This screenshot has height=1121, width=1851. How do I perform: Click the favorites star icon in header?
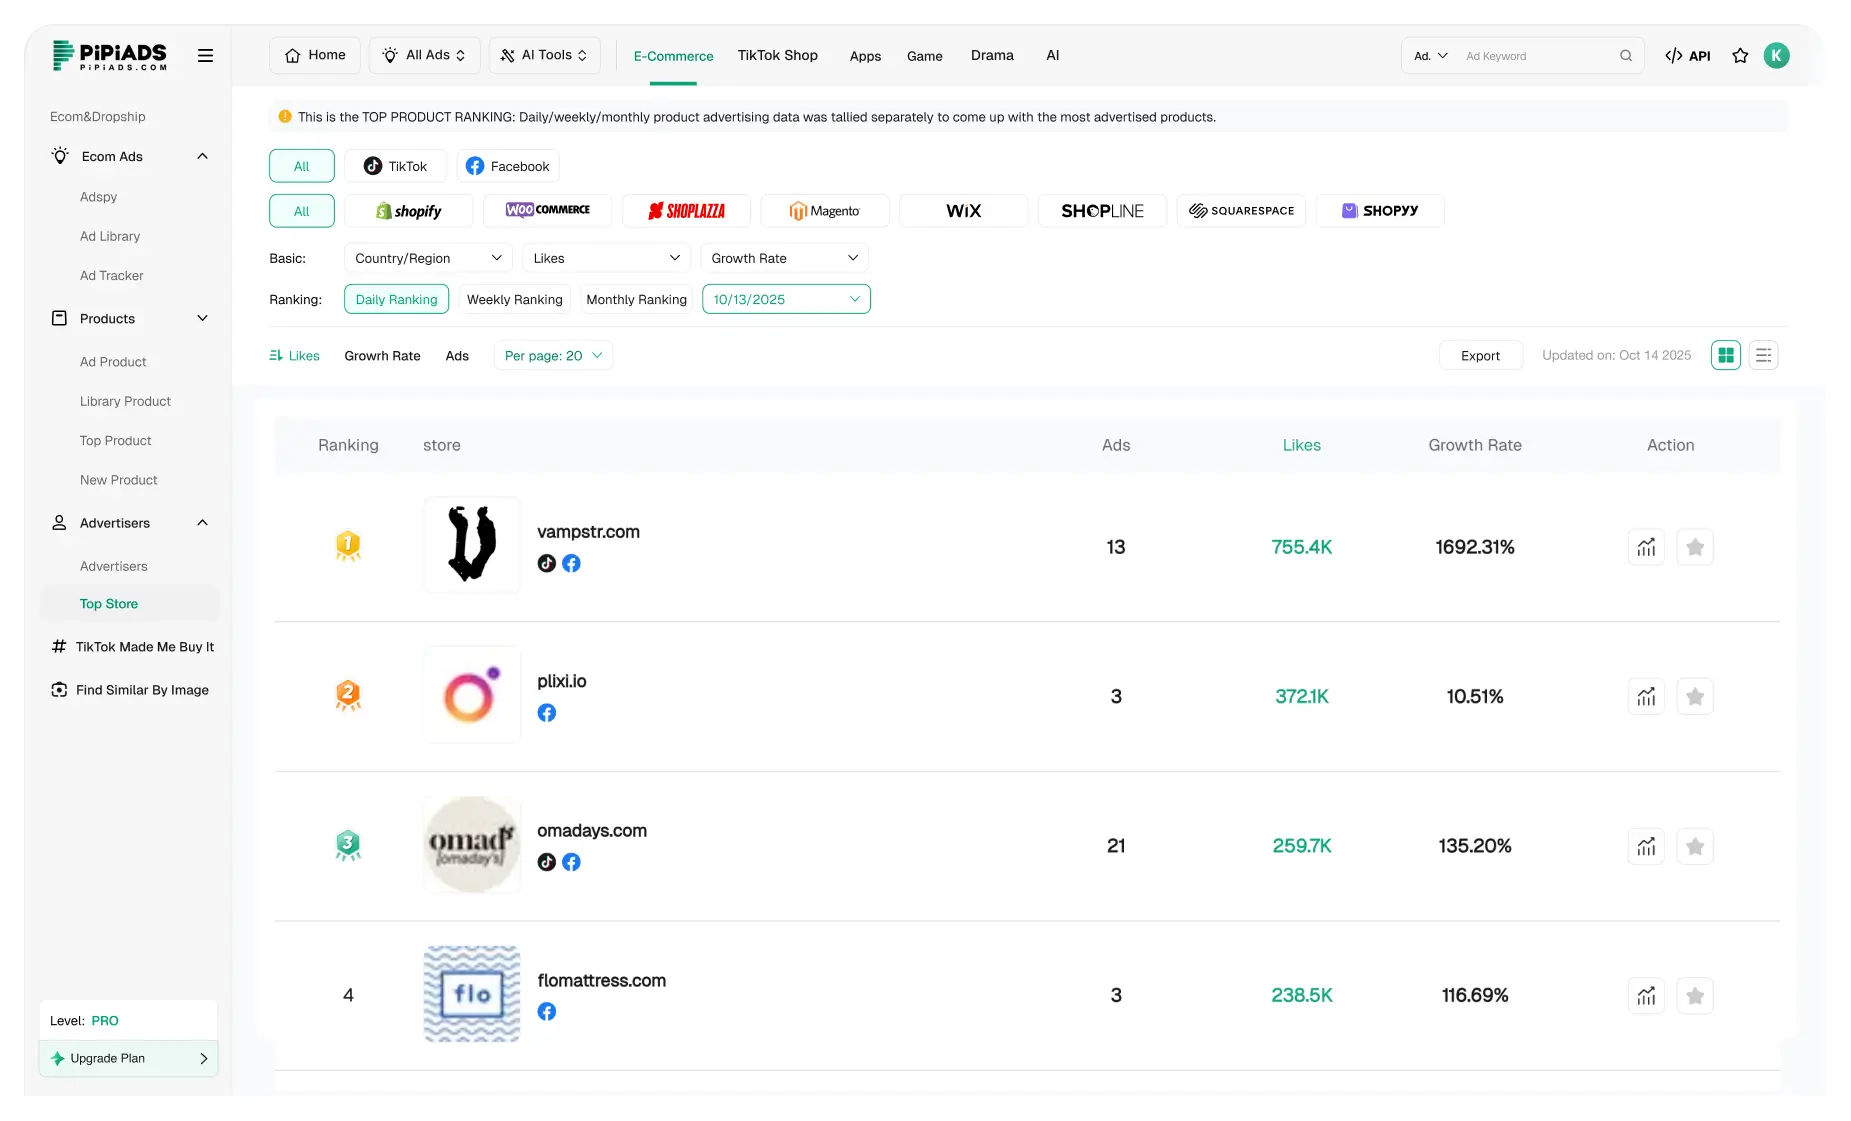[1740, 56]
